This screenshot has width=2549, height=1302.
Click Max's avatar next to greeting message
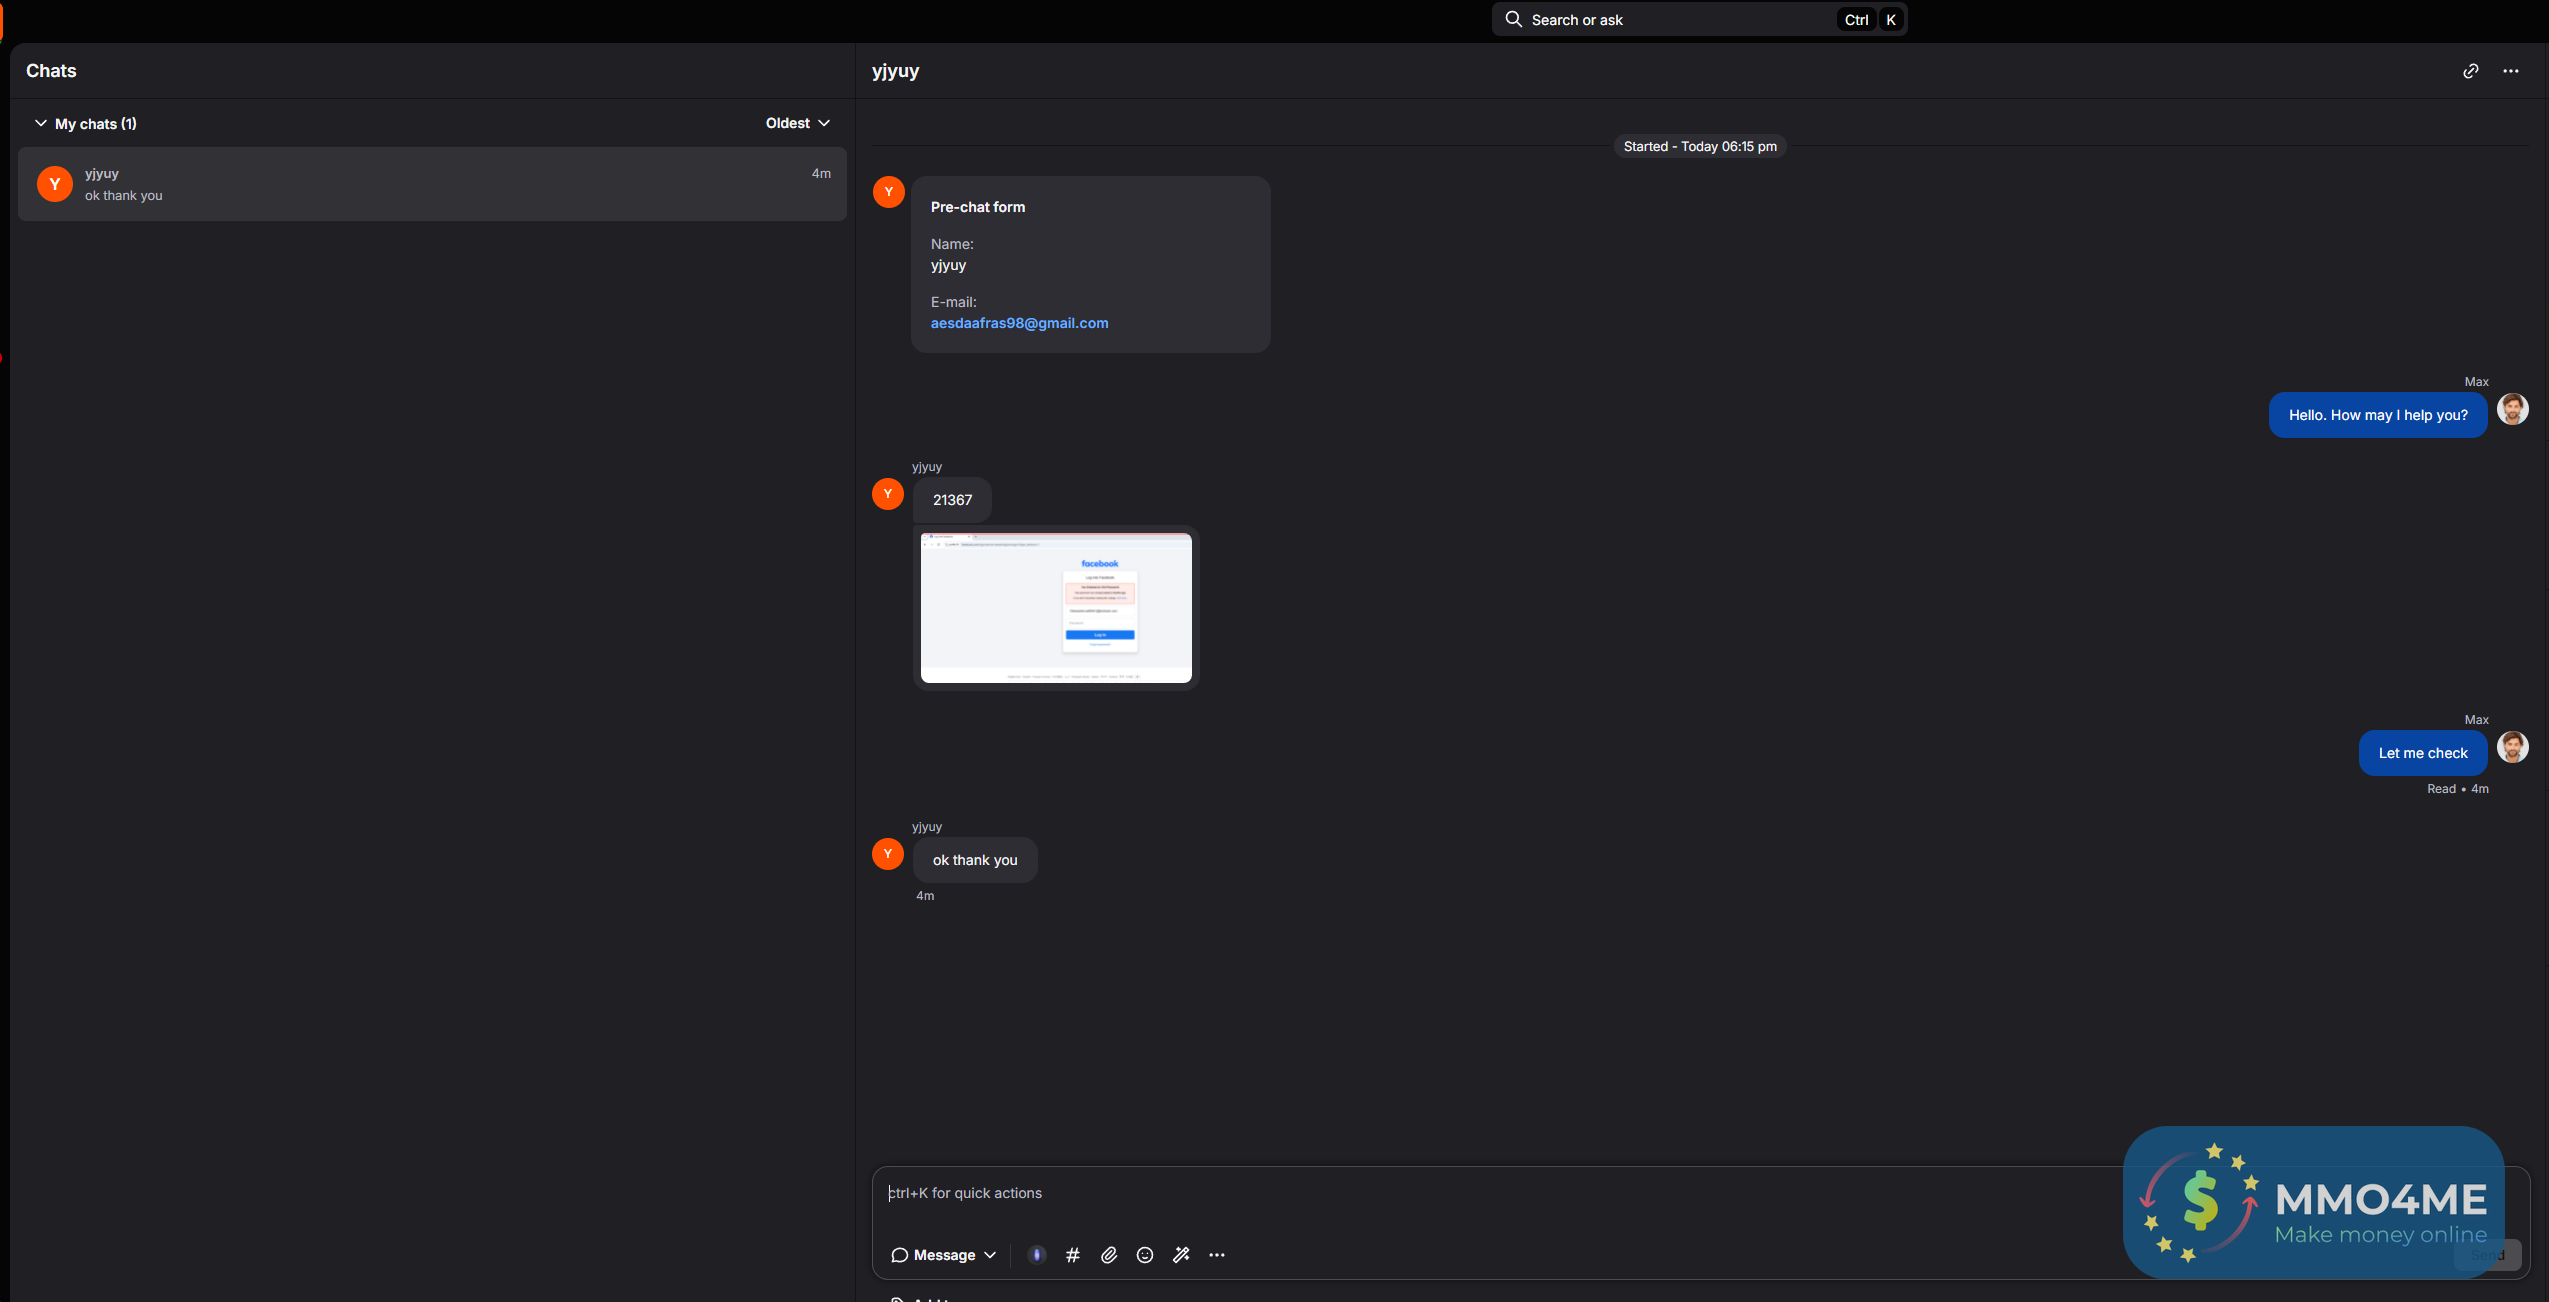point(2513,409)
